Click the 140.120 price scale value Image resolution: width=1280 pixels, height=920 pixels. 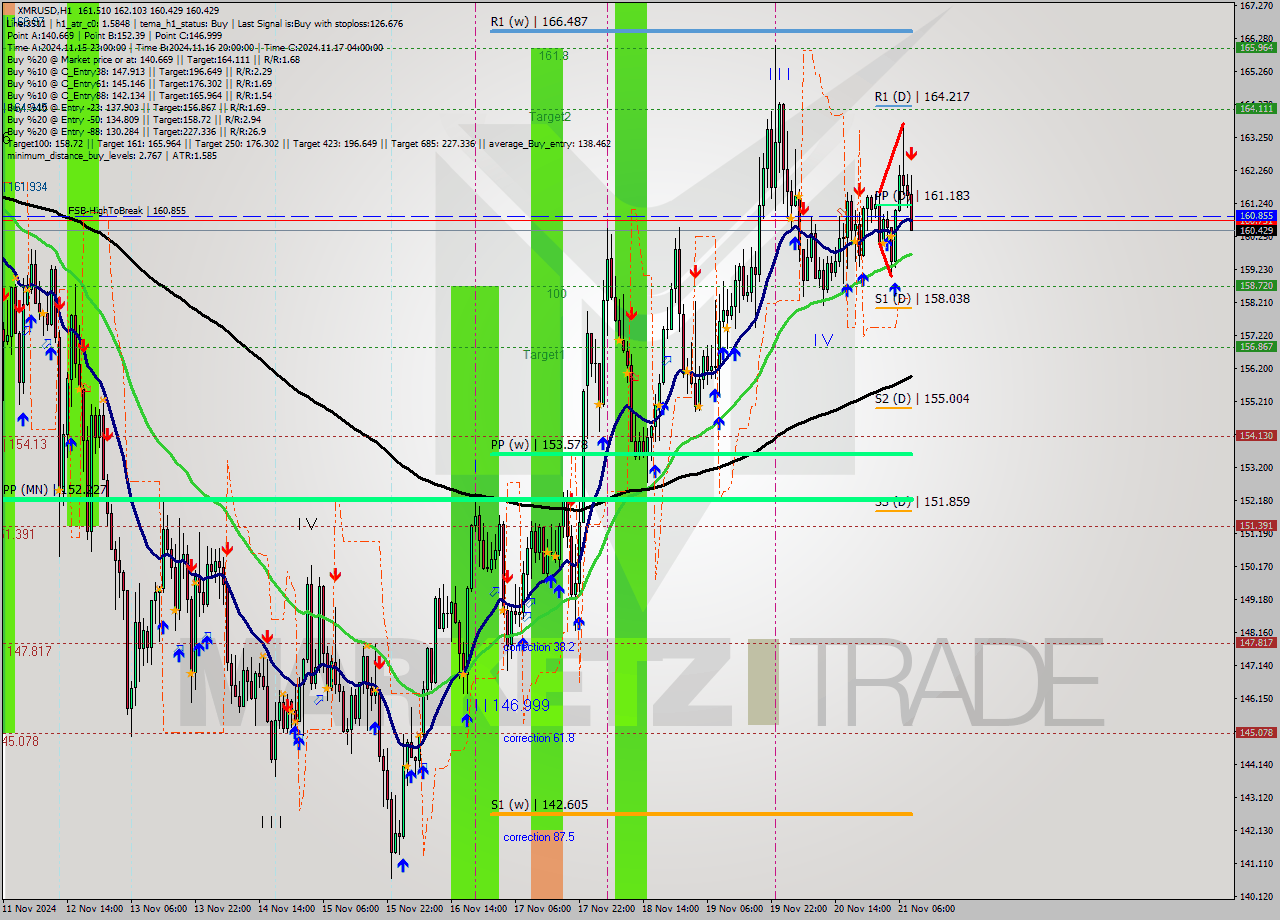(x=1256, y=896)
